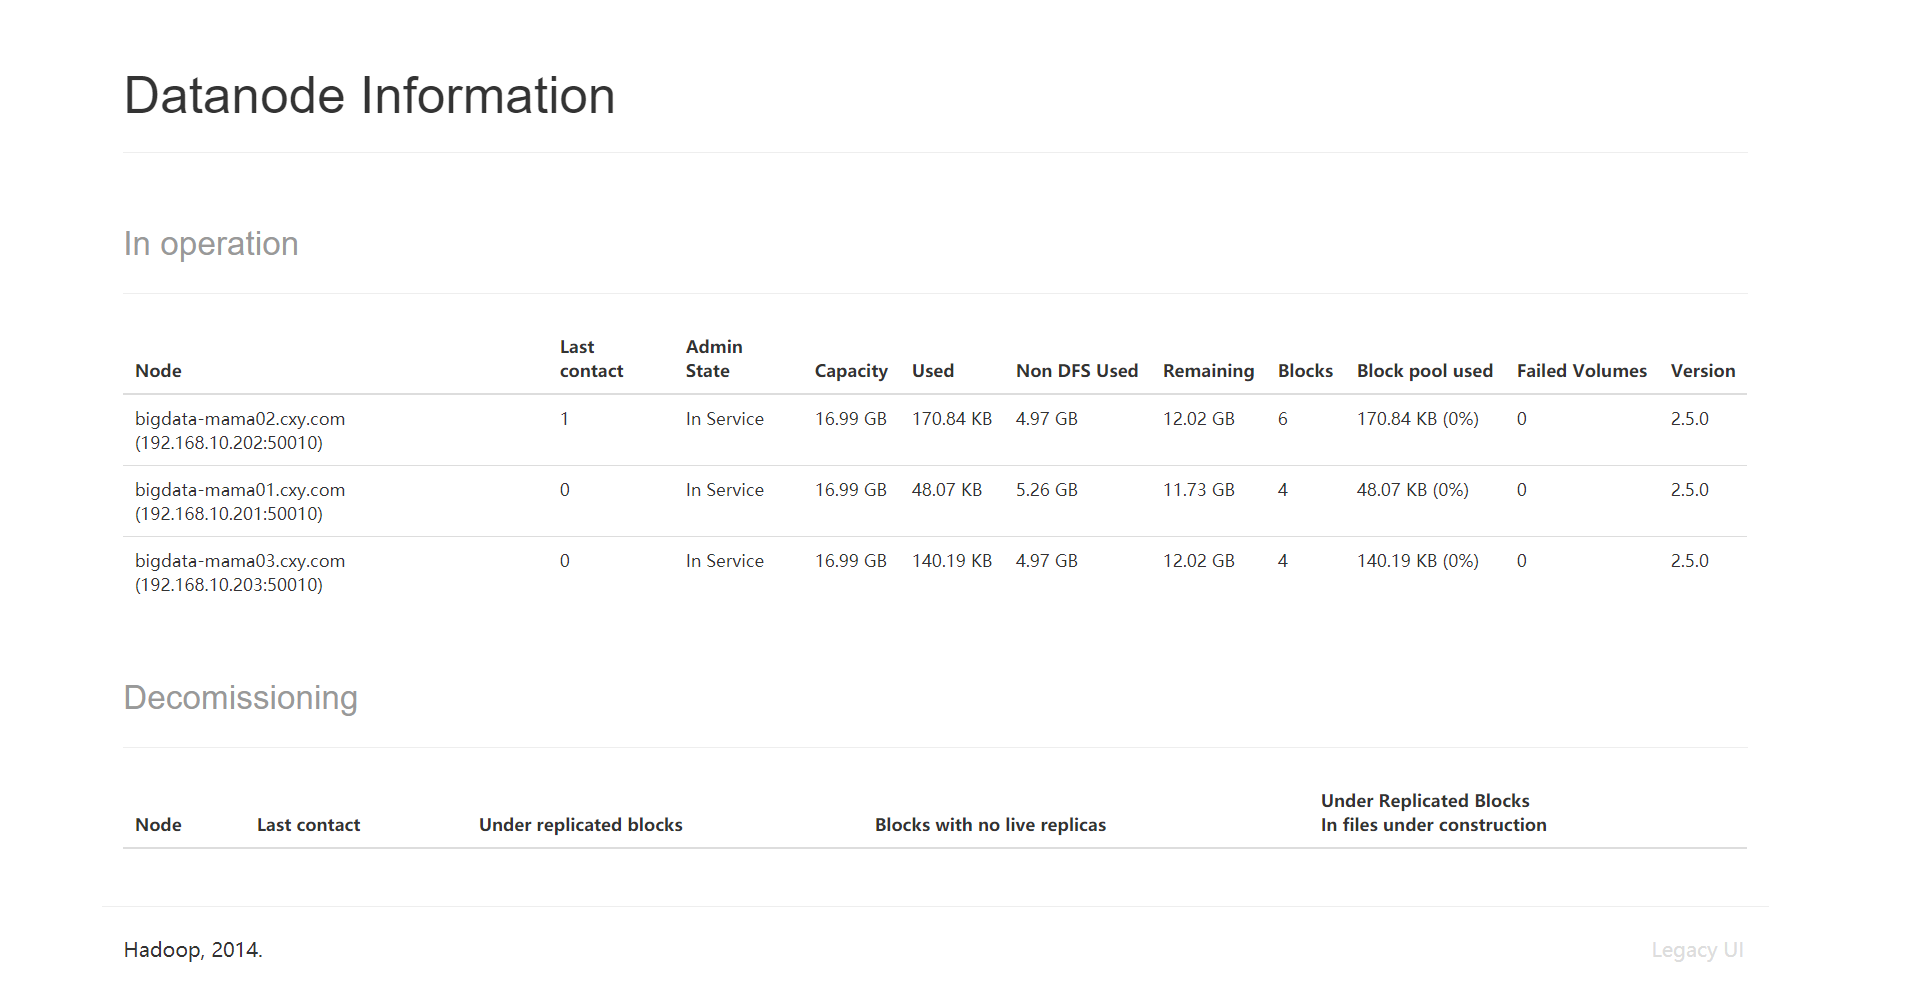Click the Non DFS Used column header
The width and height of the screenshot is (1931, 981).
click(x=1076, y=371)
